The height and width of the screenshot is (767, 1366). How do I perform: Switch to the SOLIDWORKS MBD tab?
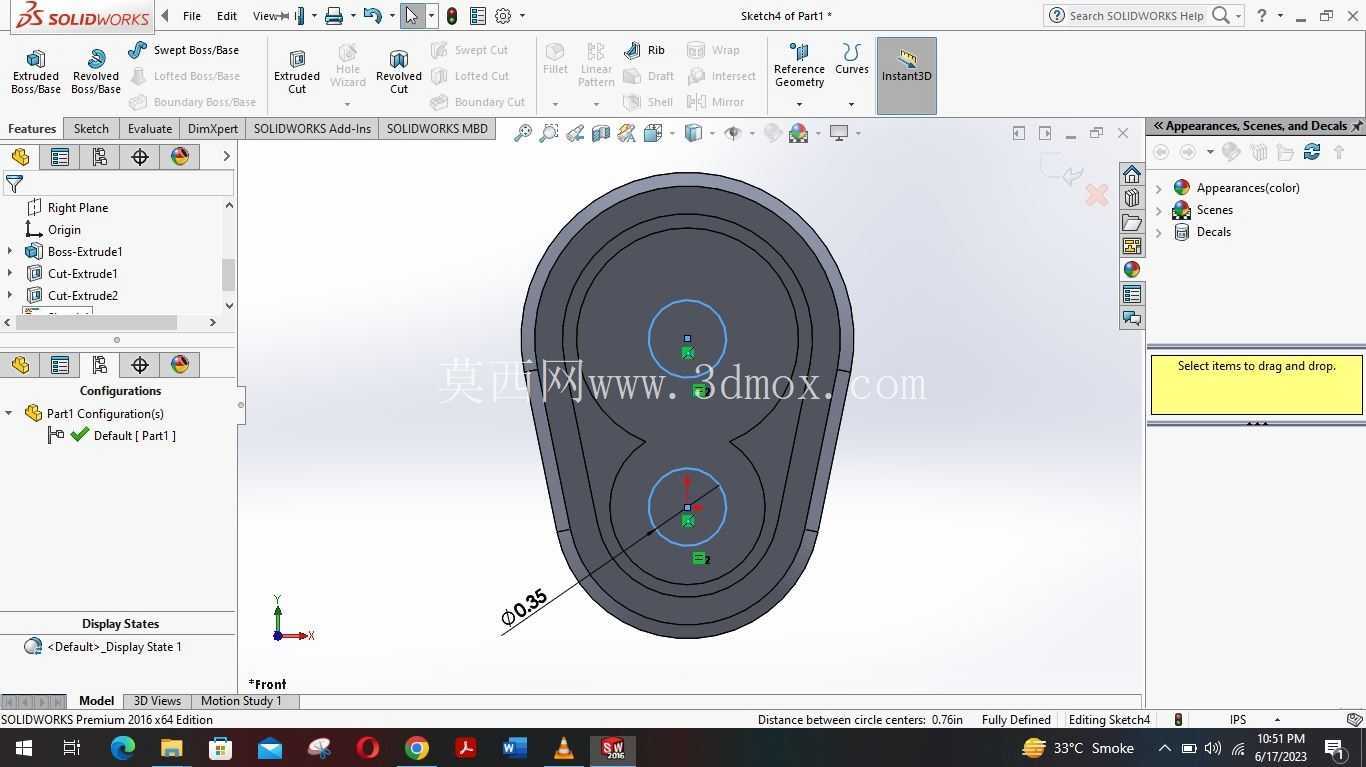click(437, 129)
